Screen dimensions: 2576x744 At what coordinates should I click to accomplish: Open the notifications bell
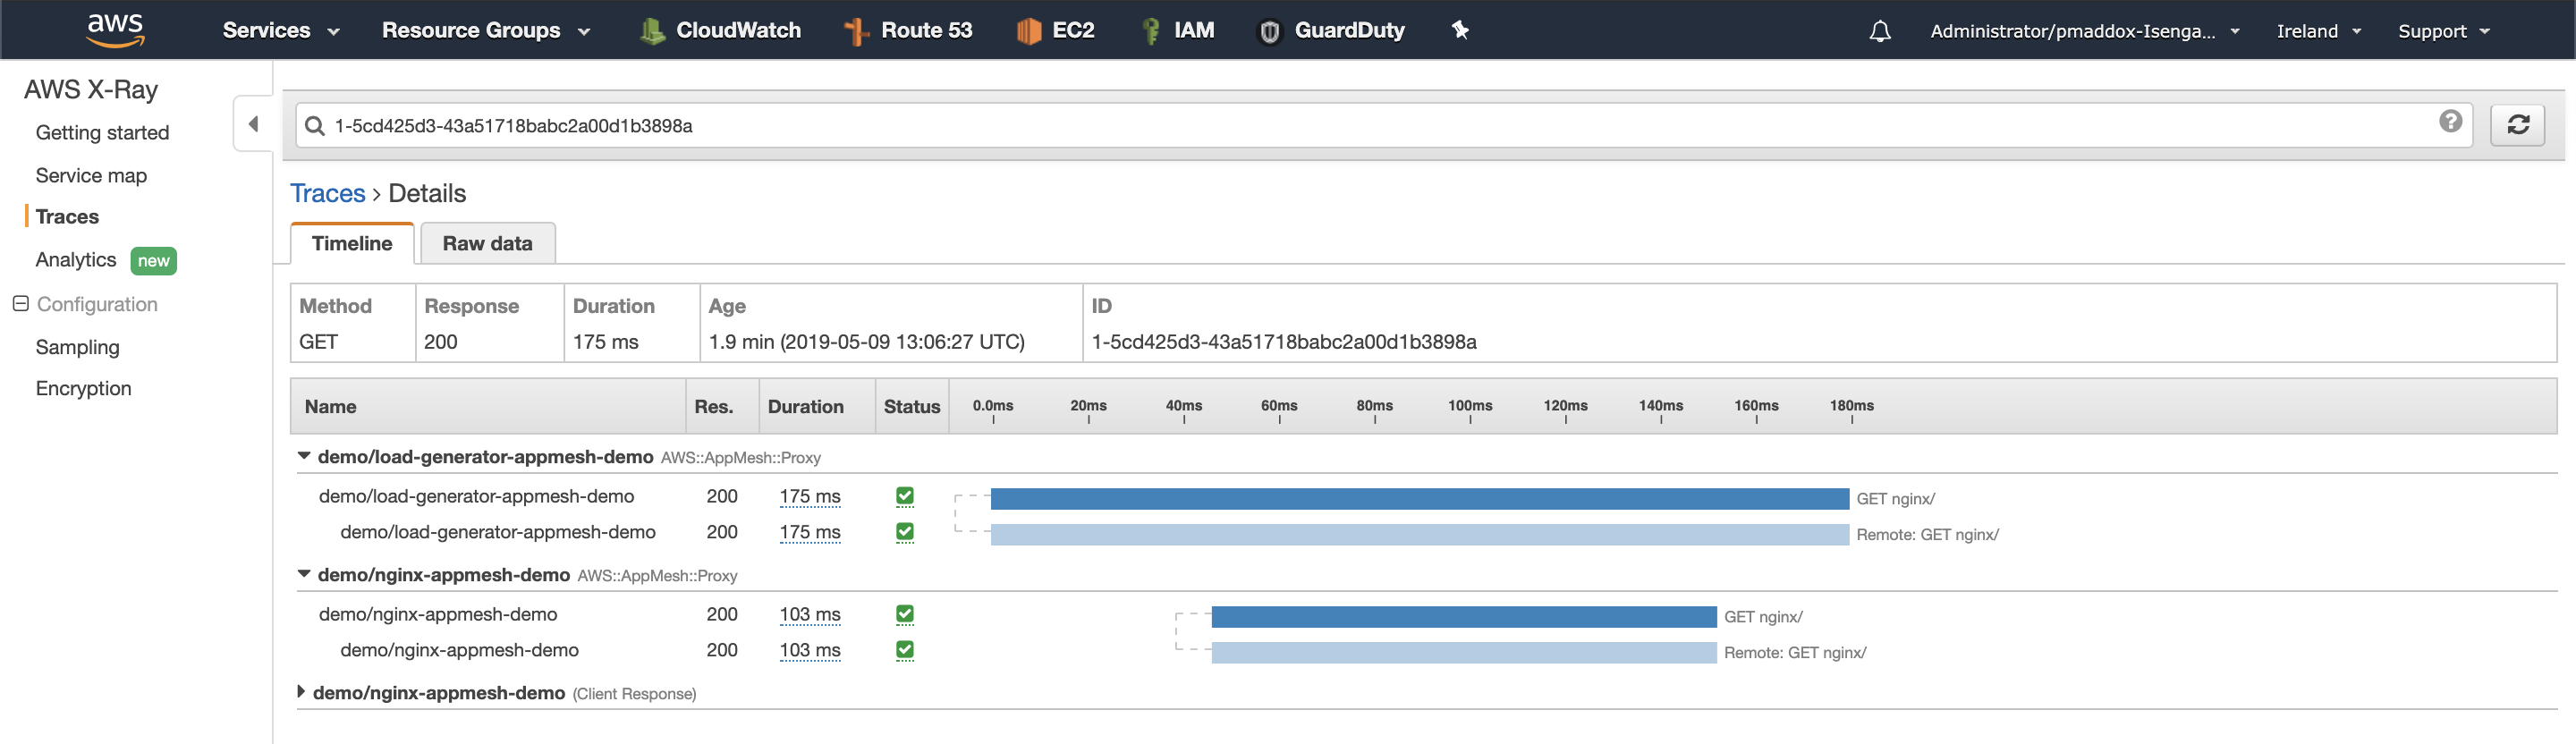point(1880,31)
